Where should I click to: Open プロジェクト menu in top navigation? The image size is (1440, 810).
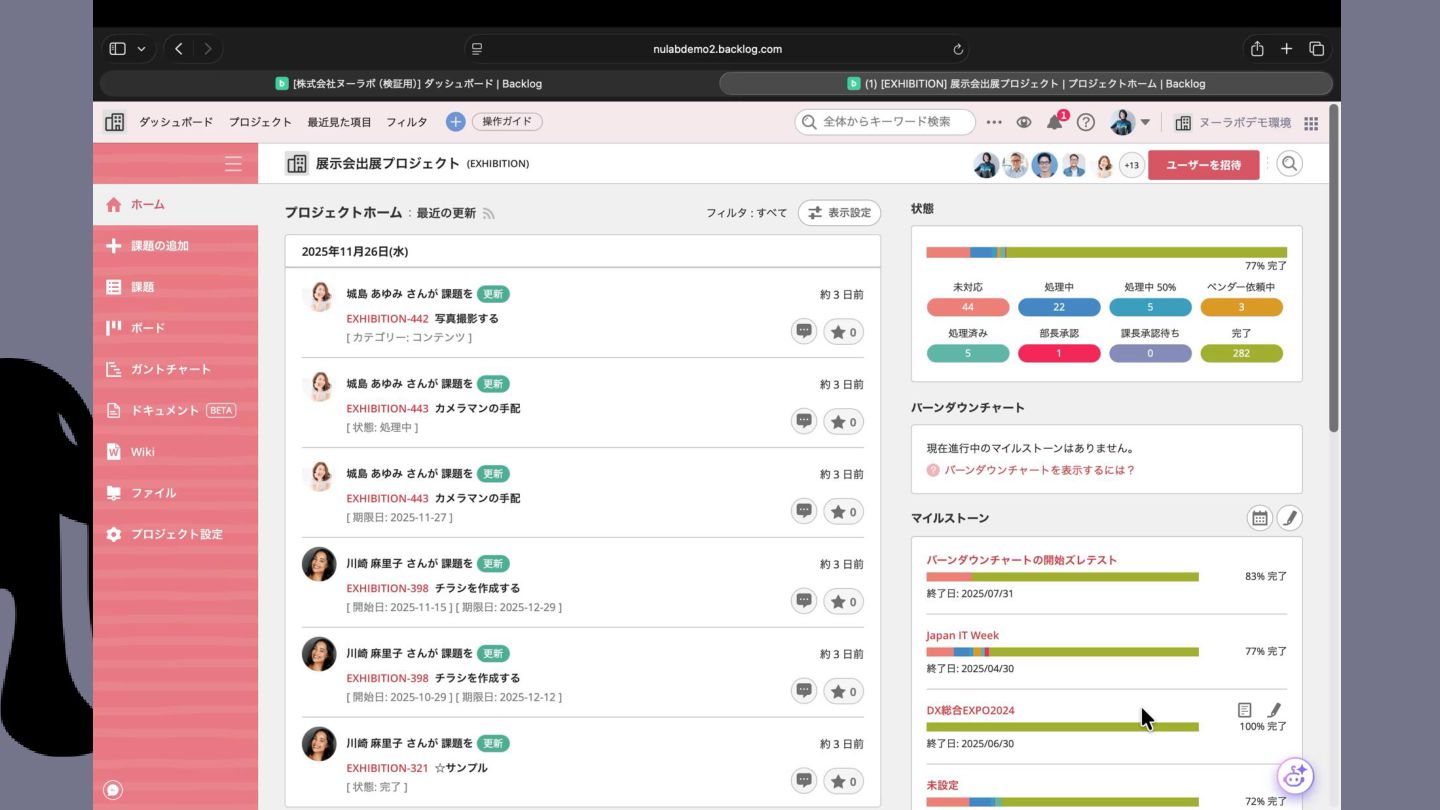click(x=260, y=122)
